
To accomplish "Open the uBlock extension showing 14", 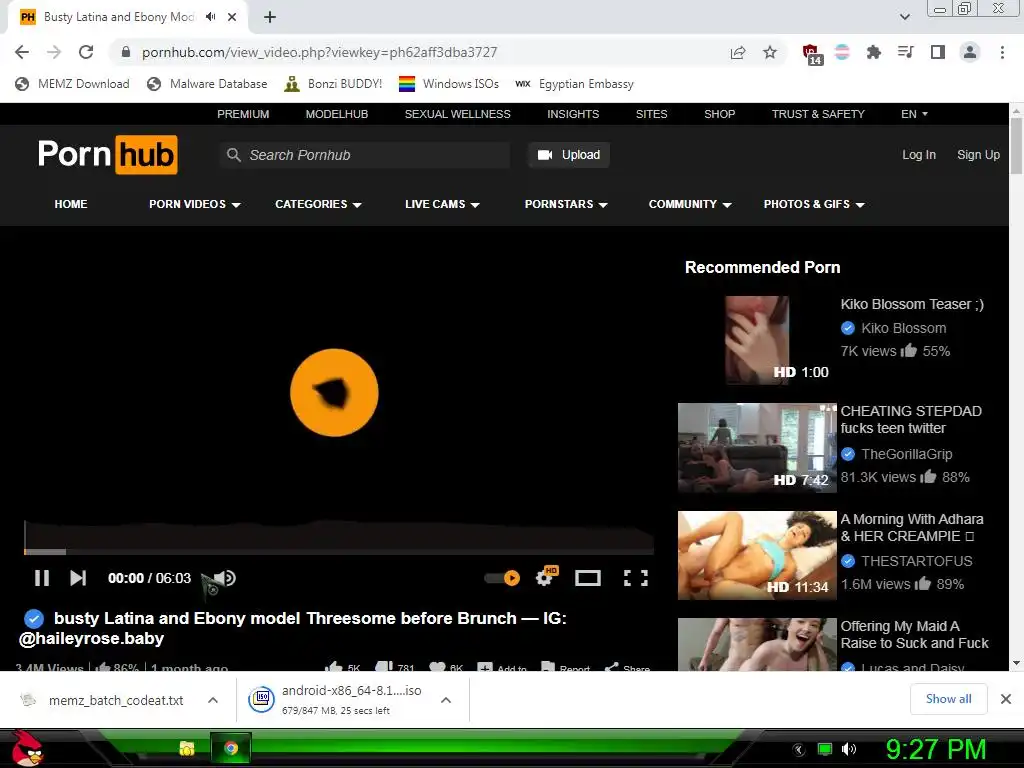I will click(x=811, y=54).
